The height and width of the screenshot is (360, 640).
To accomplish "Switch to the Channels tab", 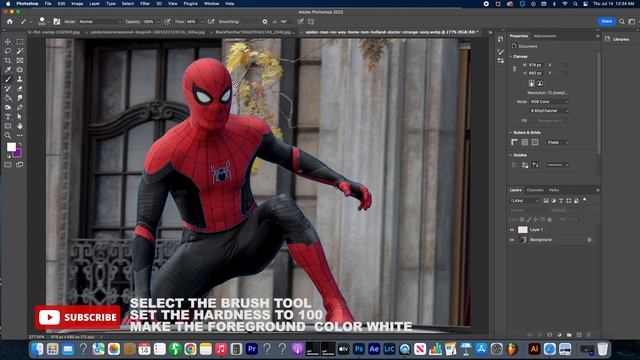I will [x=535, y=190].
